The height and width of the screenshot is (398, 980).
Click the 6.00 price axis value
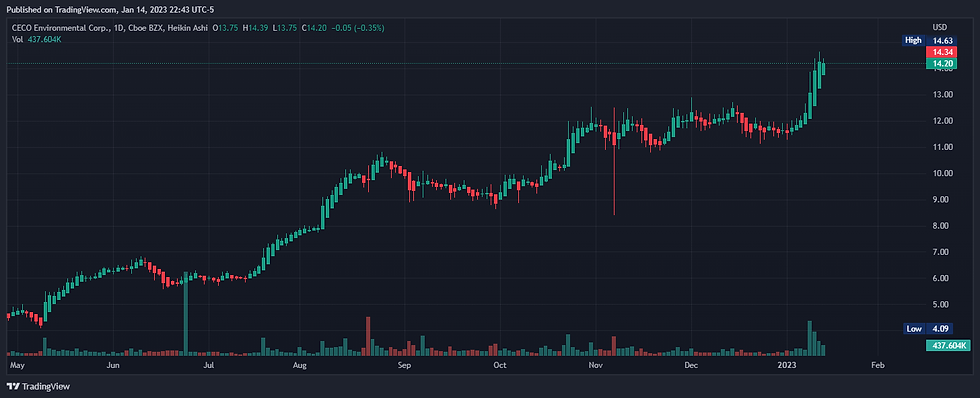(x=942, y=278)
